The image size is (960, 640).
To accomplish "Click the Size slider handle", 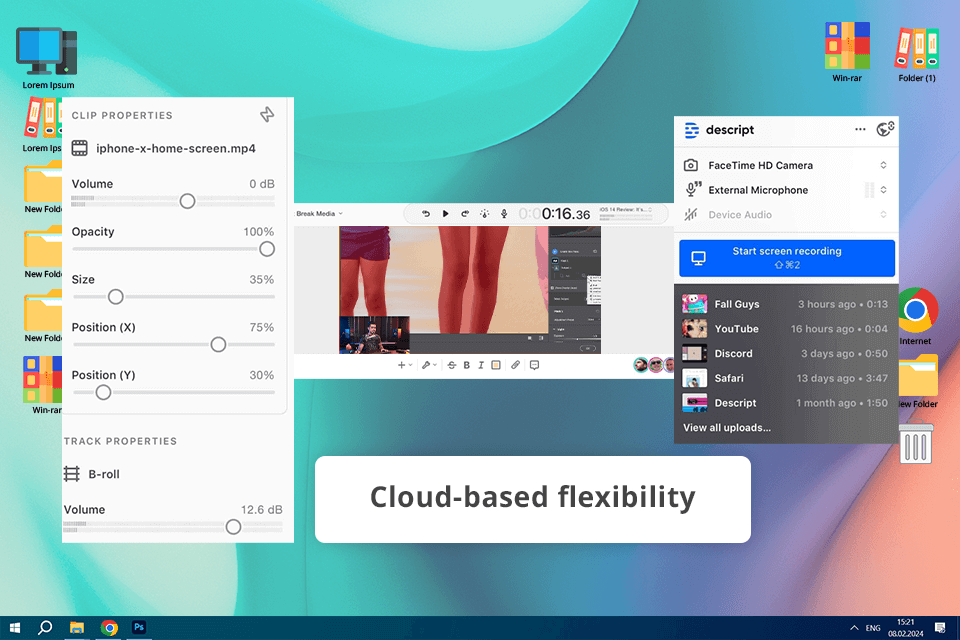I will pyautogui.click(x=115, y=296).
